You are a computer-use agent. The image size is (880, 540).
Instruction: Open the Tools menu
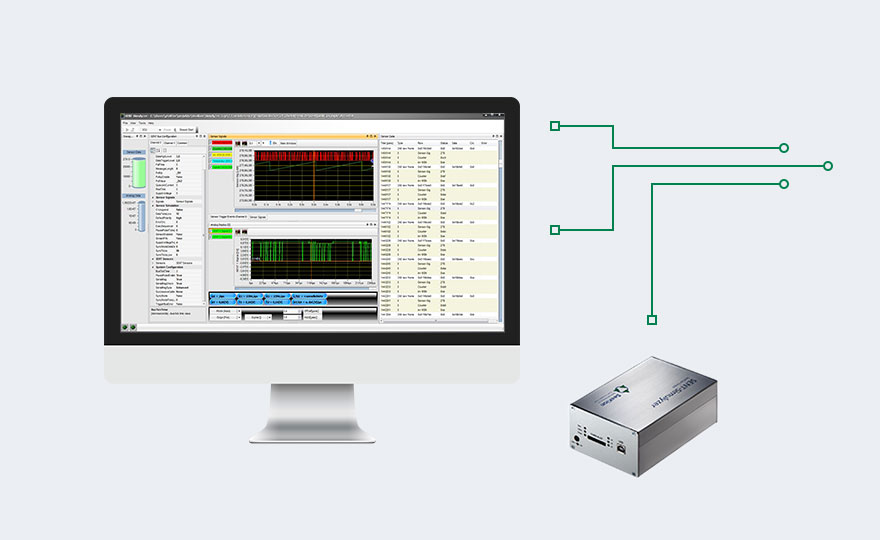click(x=142, y=123)
